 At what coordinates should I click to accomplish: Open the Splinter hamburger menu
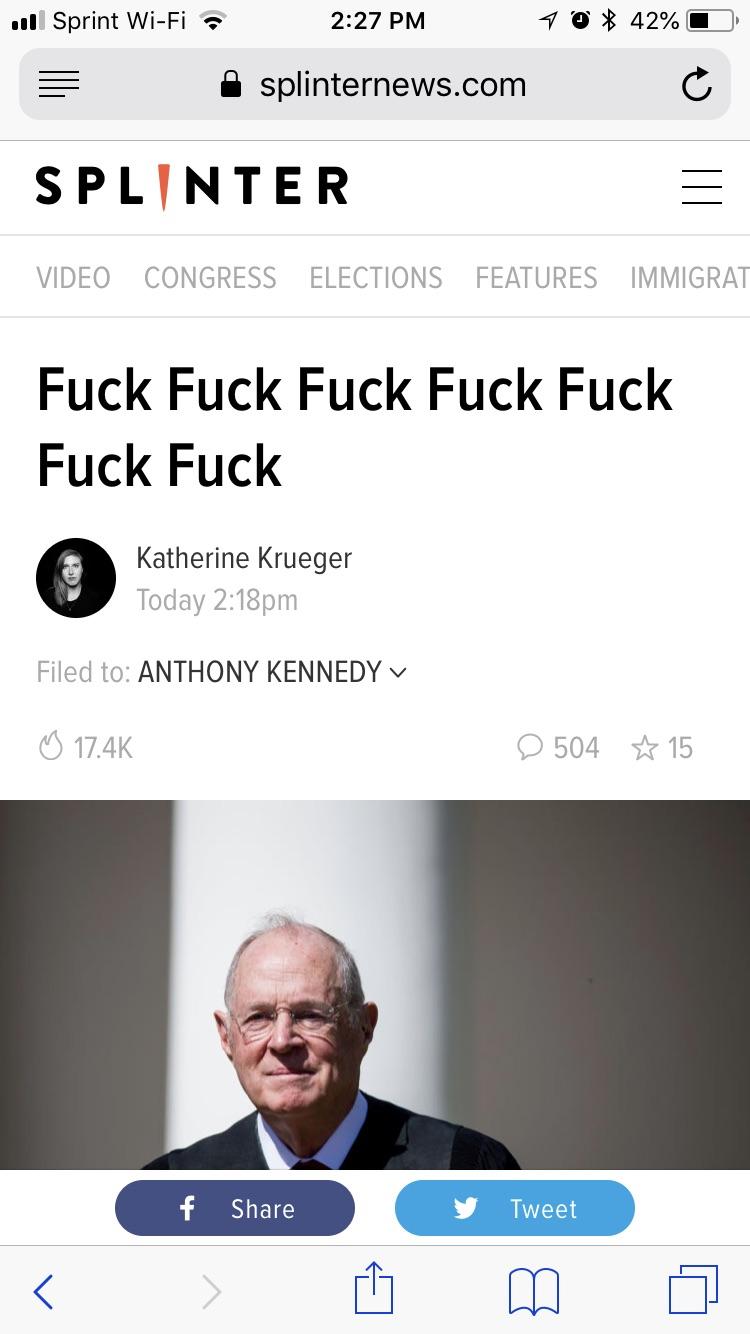point(702,187)
